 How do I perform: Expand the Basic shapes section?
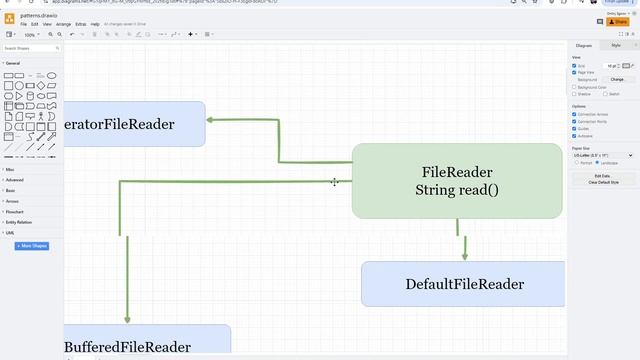[10, 191]
